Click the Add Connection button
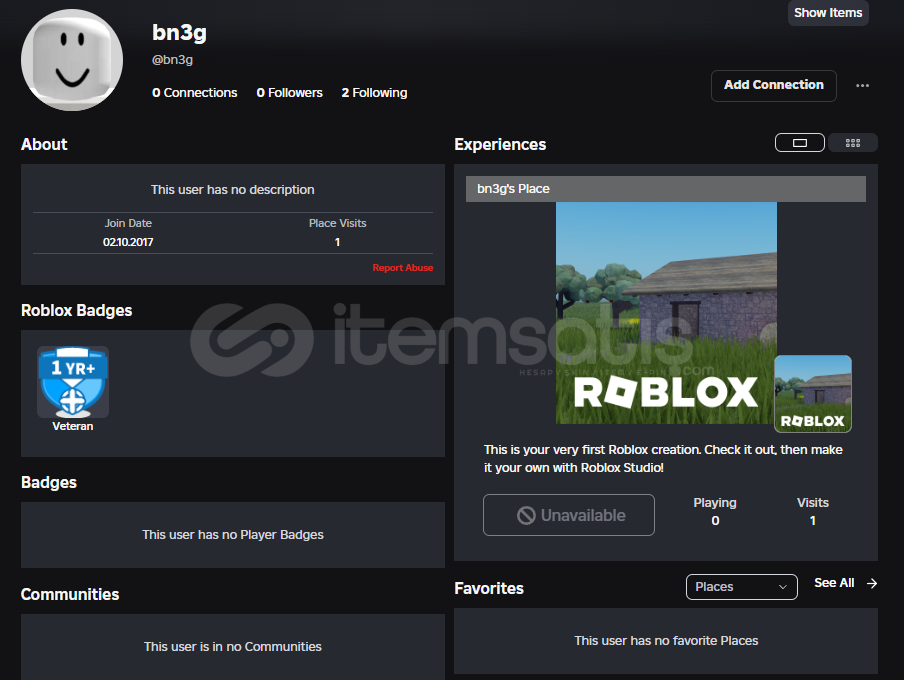The image size is (904, 680). pyautogui.click(x=774, y=85)
